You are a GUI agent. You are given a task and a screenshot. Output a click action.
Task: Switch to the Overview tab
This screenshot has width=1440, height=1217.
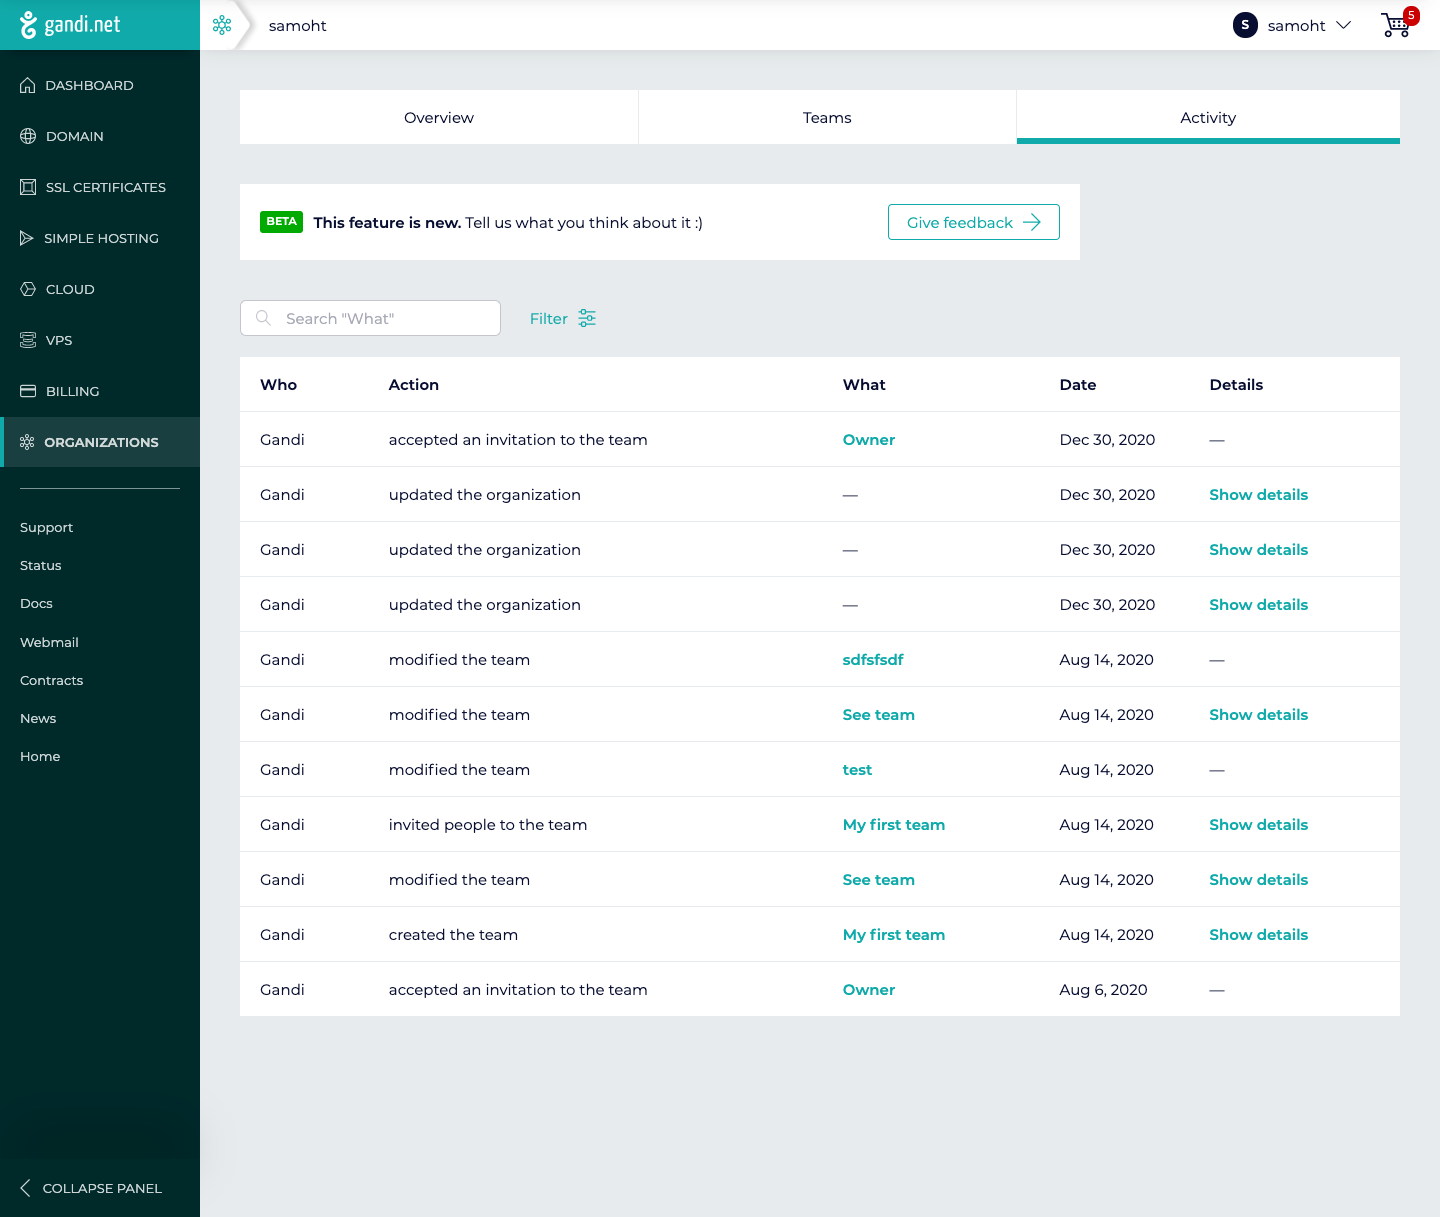tap(438, 117)
